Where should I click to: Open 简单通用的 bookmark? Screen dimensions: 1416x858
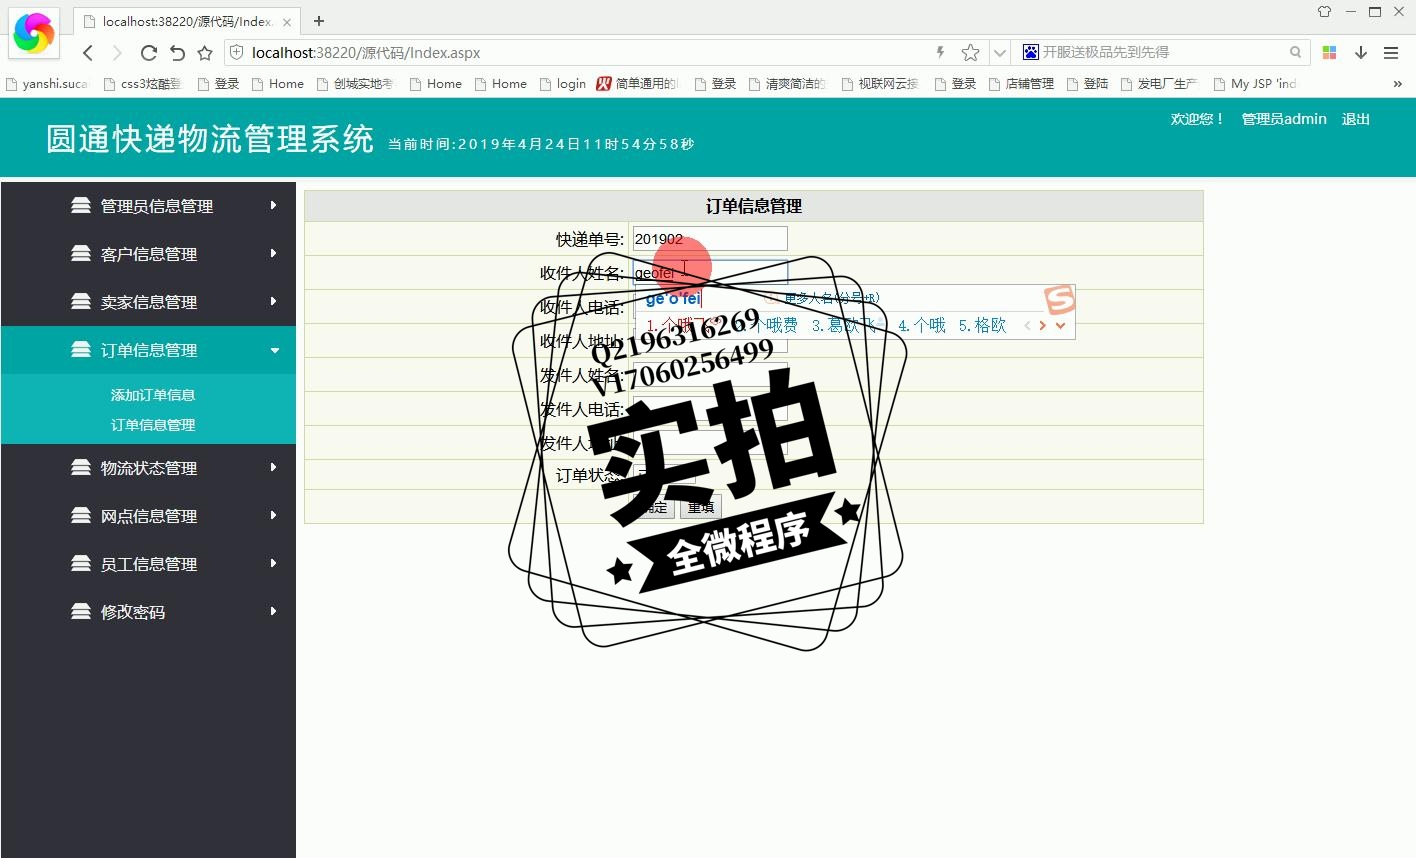[638, 84]
